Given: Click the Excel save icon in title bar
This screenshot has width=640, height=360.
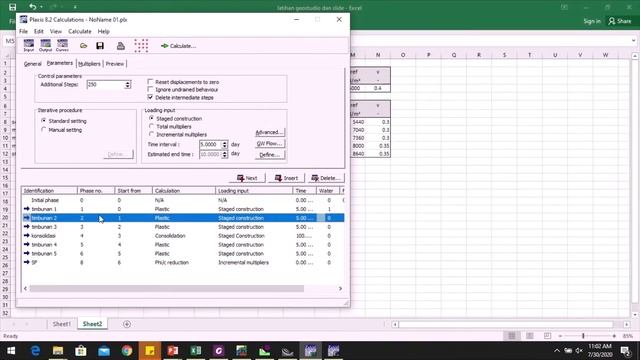Looking at the screenshot, I should [13, 7].
